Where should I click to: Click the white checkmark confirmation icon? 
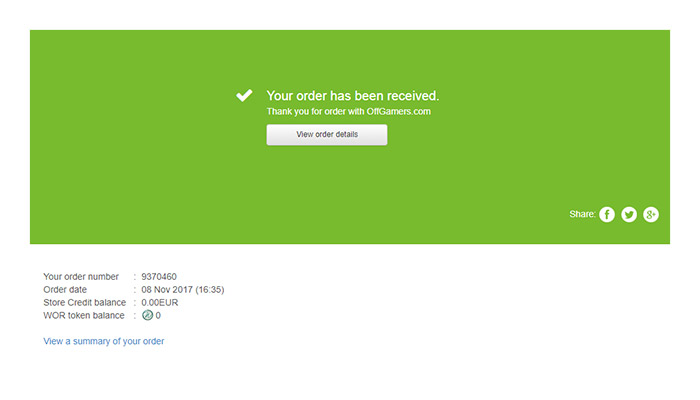244,96
